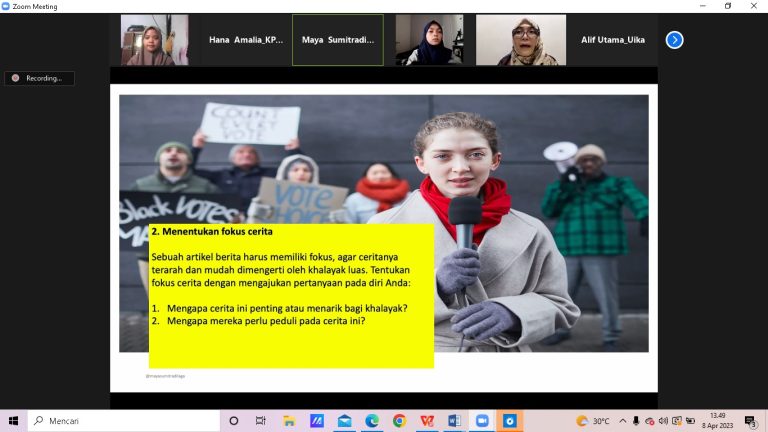Select Hana Amalia_KP participant tile
The height and width of the screenshot is (432, 768).
[x=246, y=40]
